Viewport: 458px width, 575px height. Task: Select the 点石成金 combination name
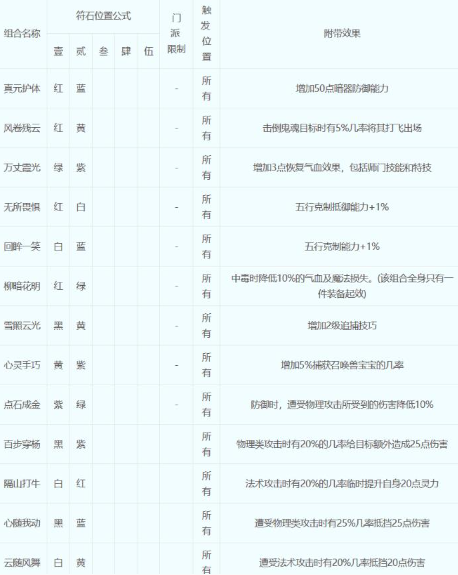(22, 405)
